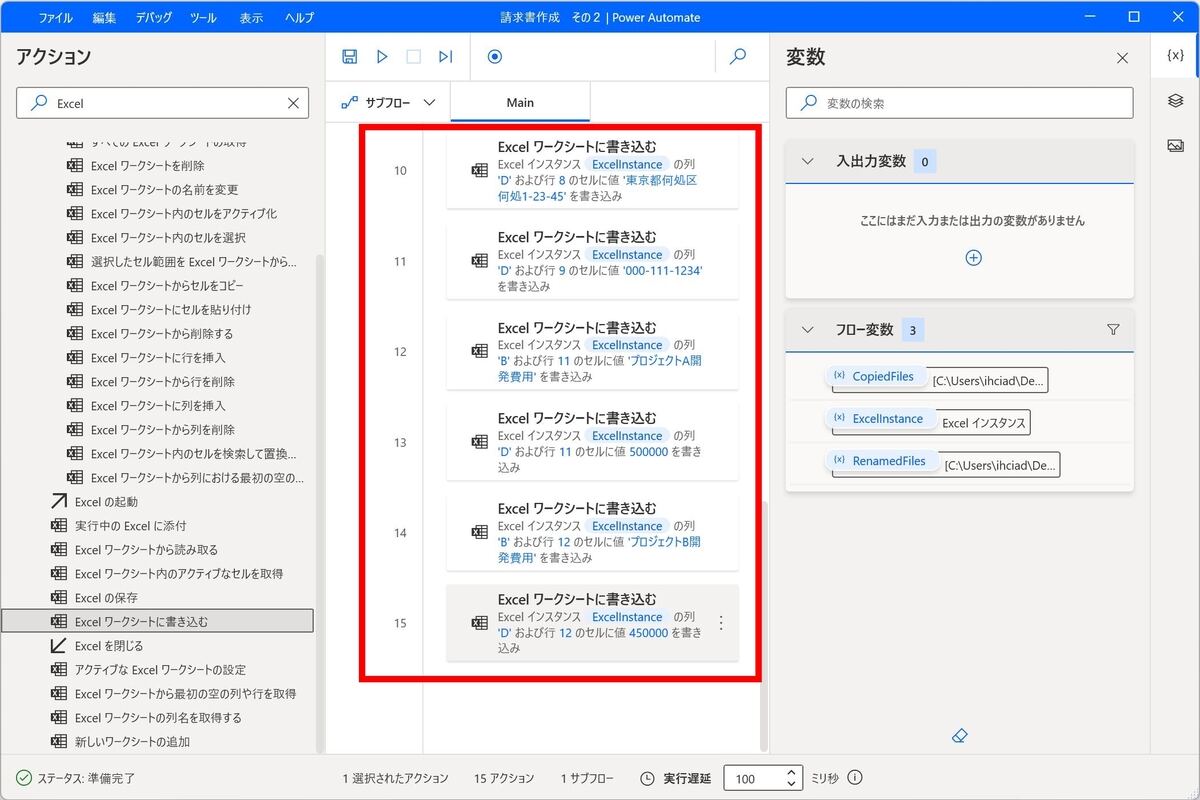Click the 1 選択されたアクション status text
This screenshot has height=800, width=1200.
pos(395,778)
